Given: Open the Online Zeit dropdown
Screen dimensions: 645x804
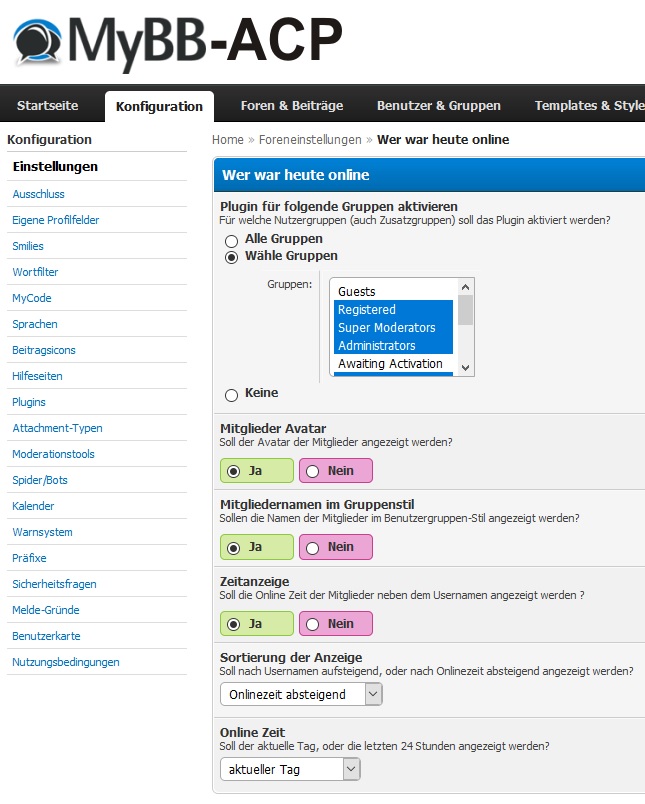Looking at the screenshot, I should click(290, 769).
